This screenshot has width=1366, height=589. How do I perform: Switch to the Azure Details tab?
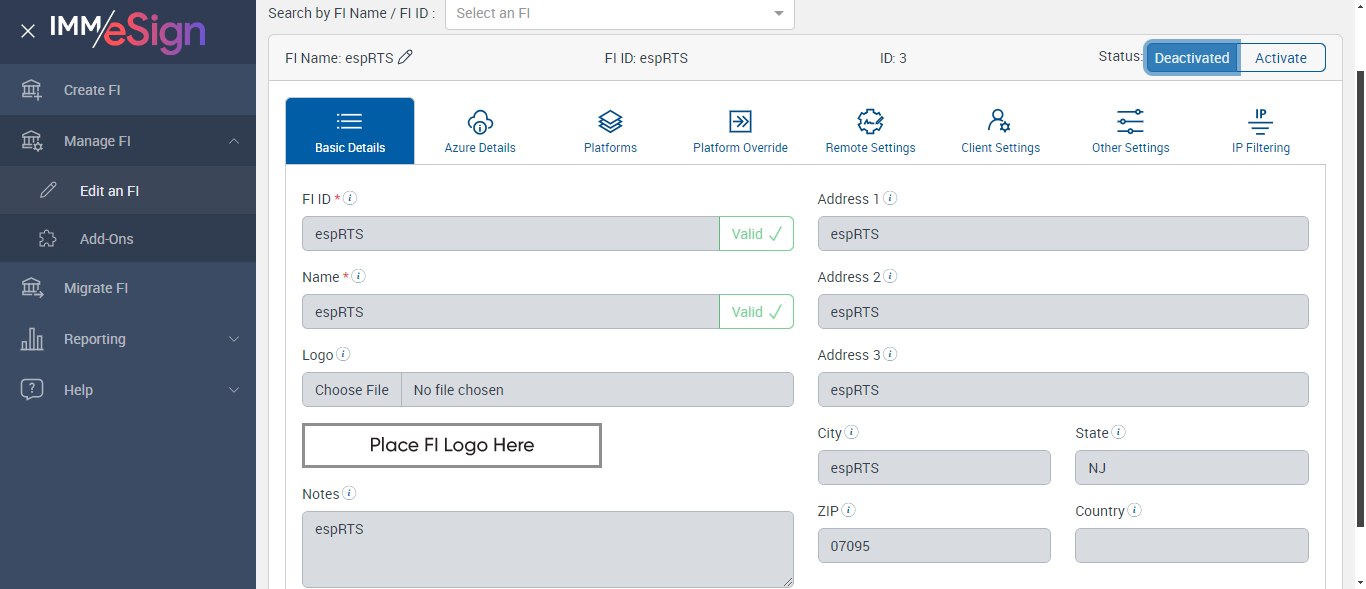point(480,131)
